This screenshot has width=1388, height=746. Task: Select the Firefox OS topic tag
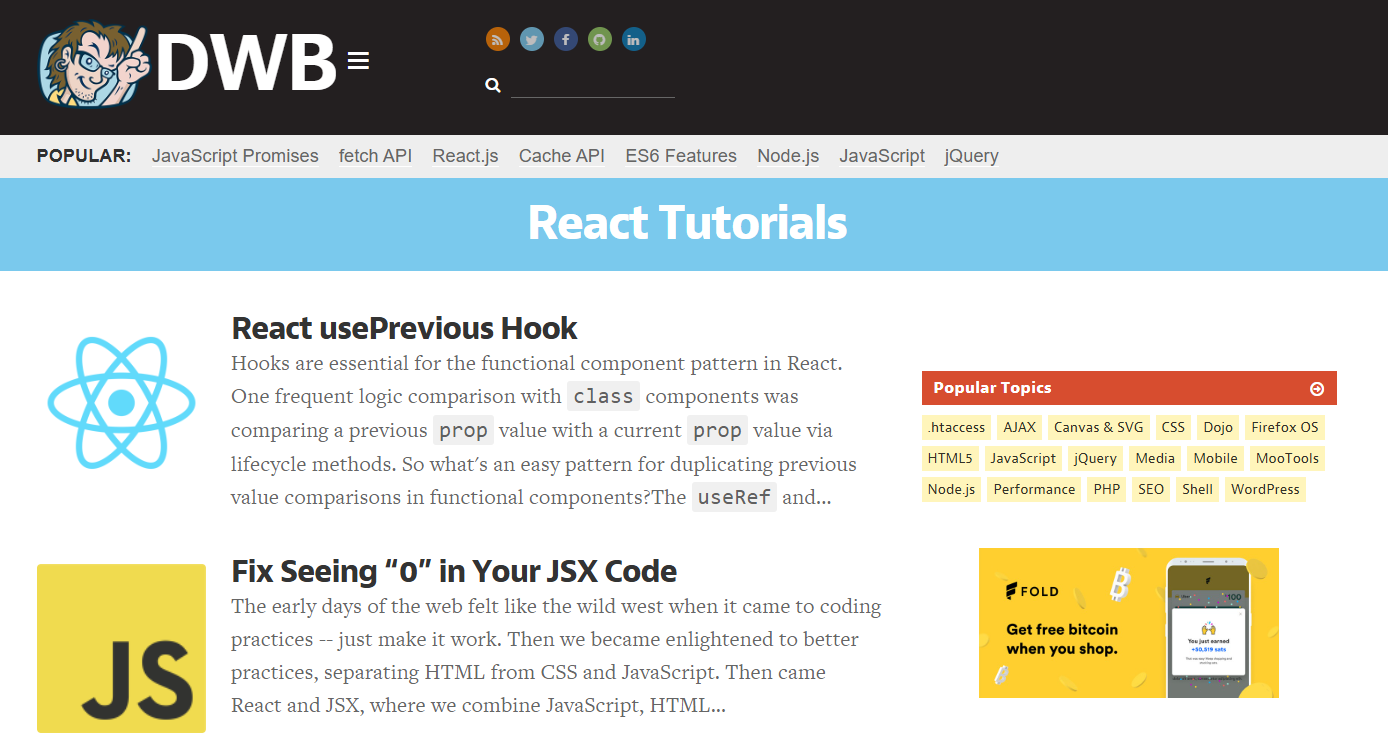1285,427
